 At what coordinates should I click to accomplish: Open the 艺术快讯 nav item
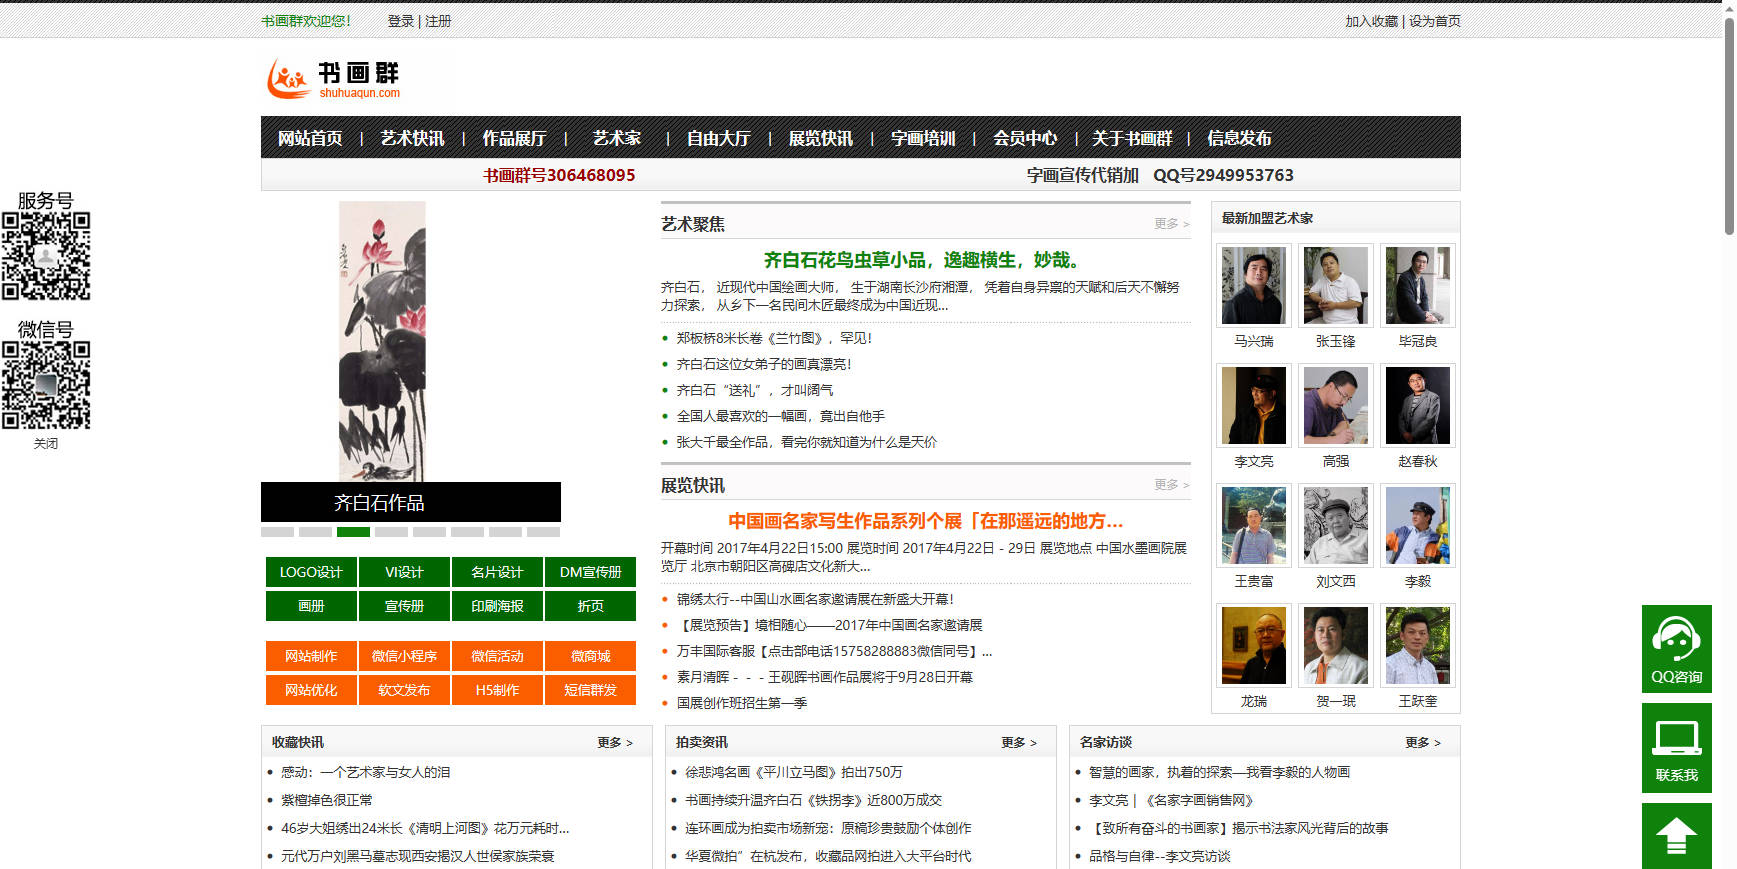412,138
